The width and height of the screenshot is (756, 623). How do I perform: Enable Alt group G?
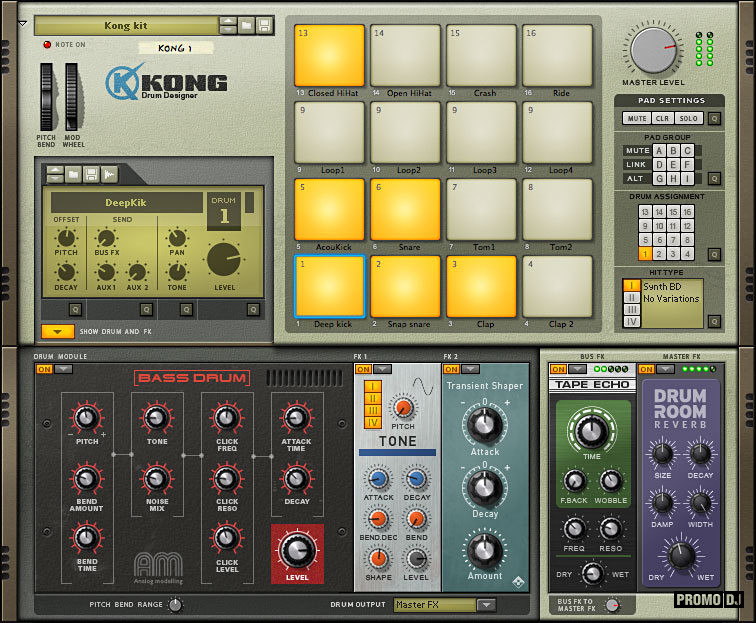(x=659, y=178)
